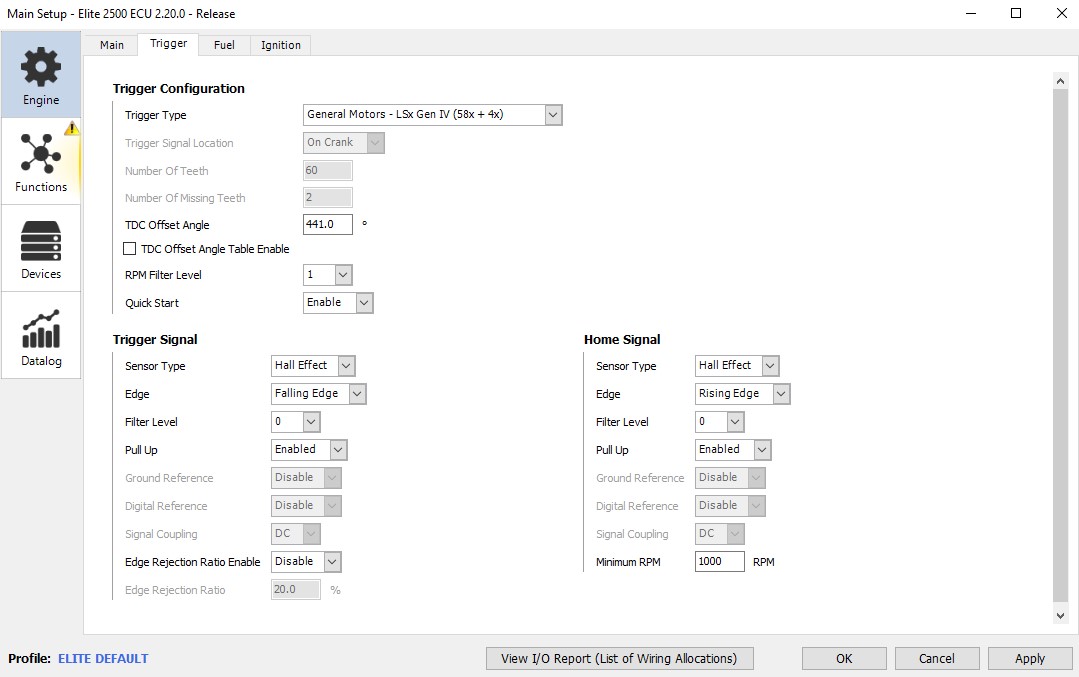Click the Quick Start label

coord(152,303)
